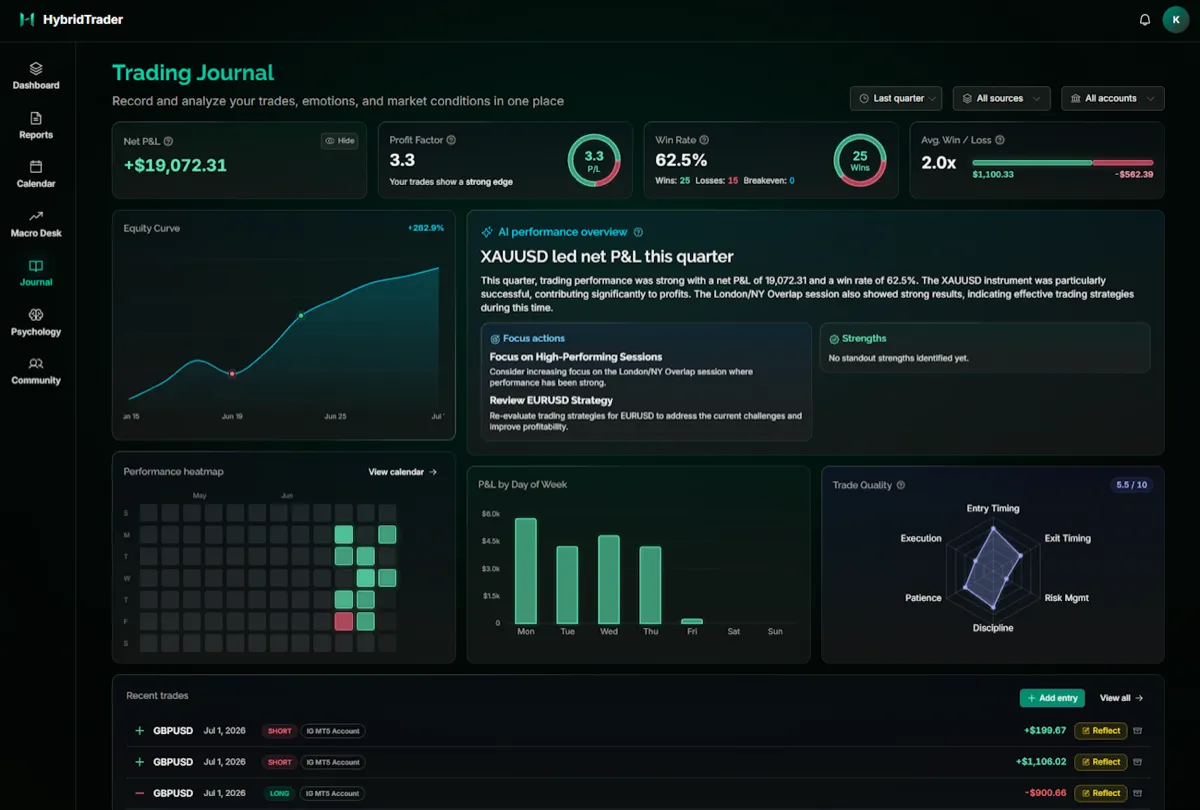Go to Dashboard in the sidebar
Screen dimensions: 1200x810
coord(36,76)
